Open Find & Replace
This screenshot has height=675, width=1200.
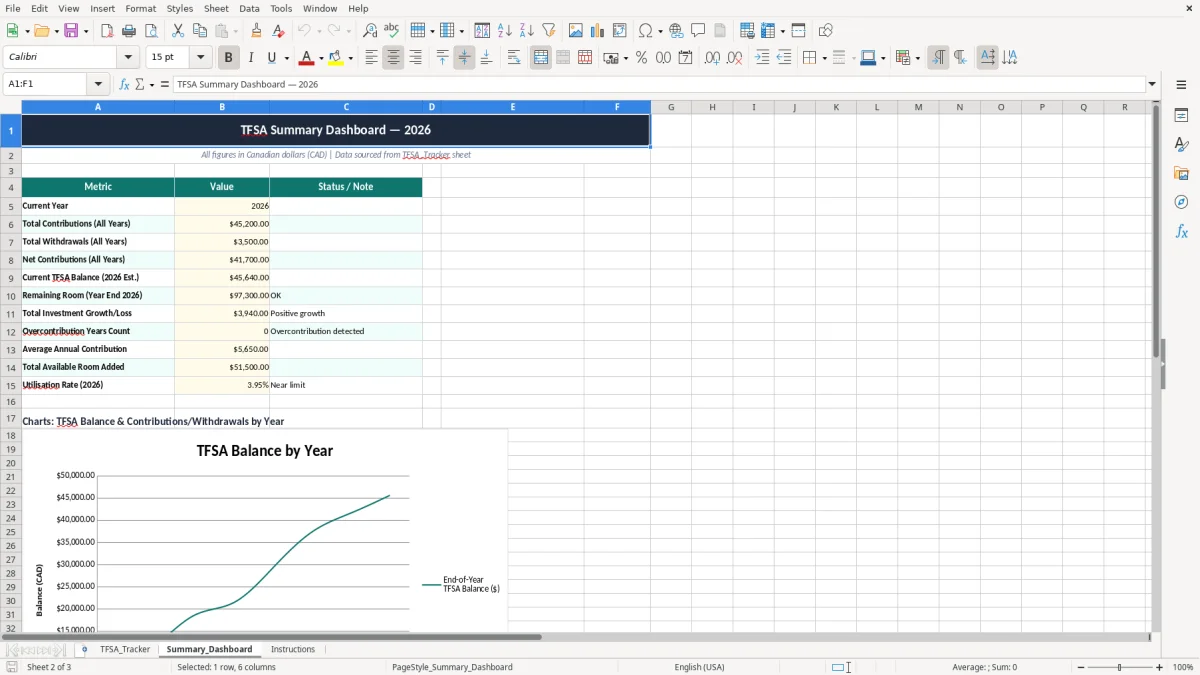(x=370, y=31)
